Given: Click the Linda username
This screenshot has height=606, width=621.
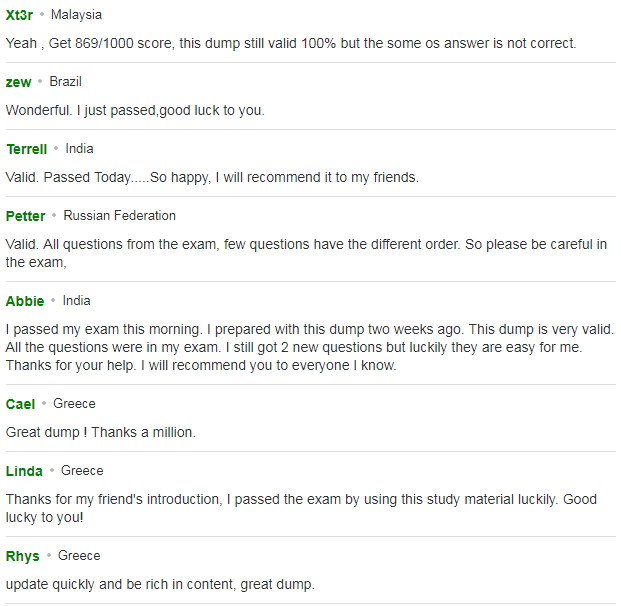Looking at the screenshot, I should point(24,471).
